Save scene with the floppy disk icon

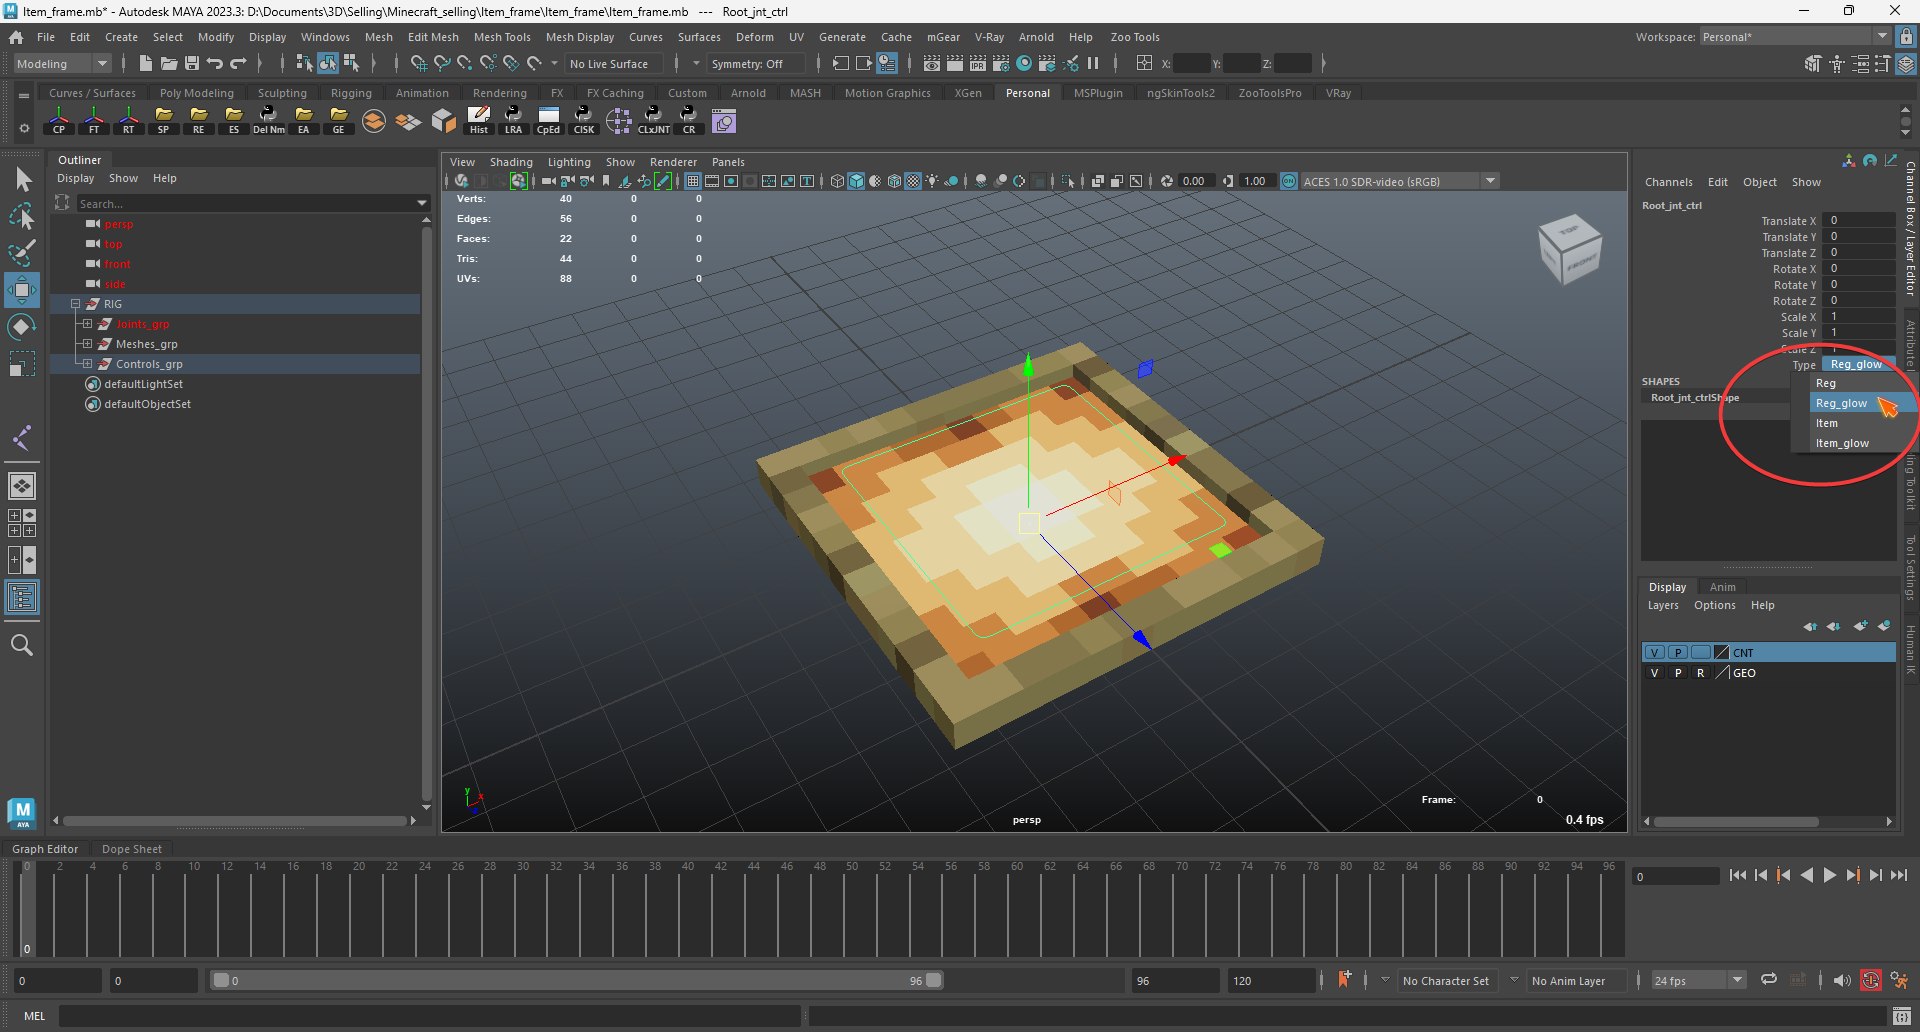tap(192, 63)
